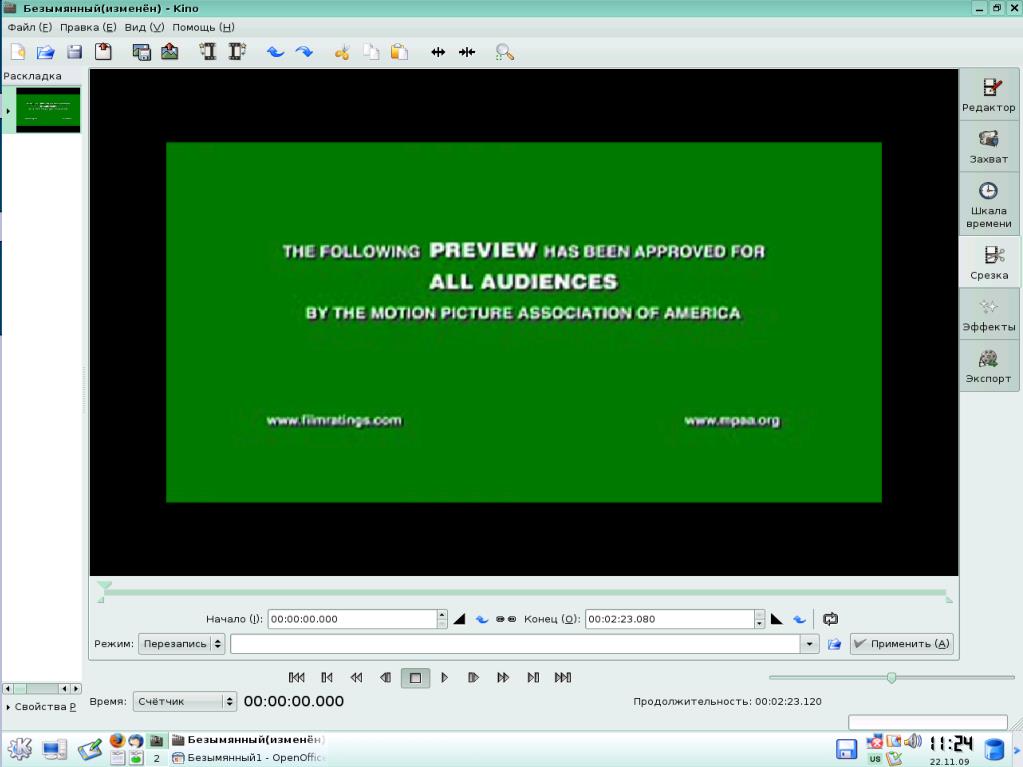Click the Начало timecode field
This screenshot has width=1023, height=767.
coord(352,619)
